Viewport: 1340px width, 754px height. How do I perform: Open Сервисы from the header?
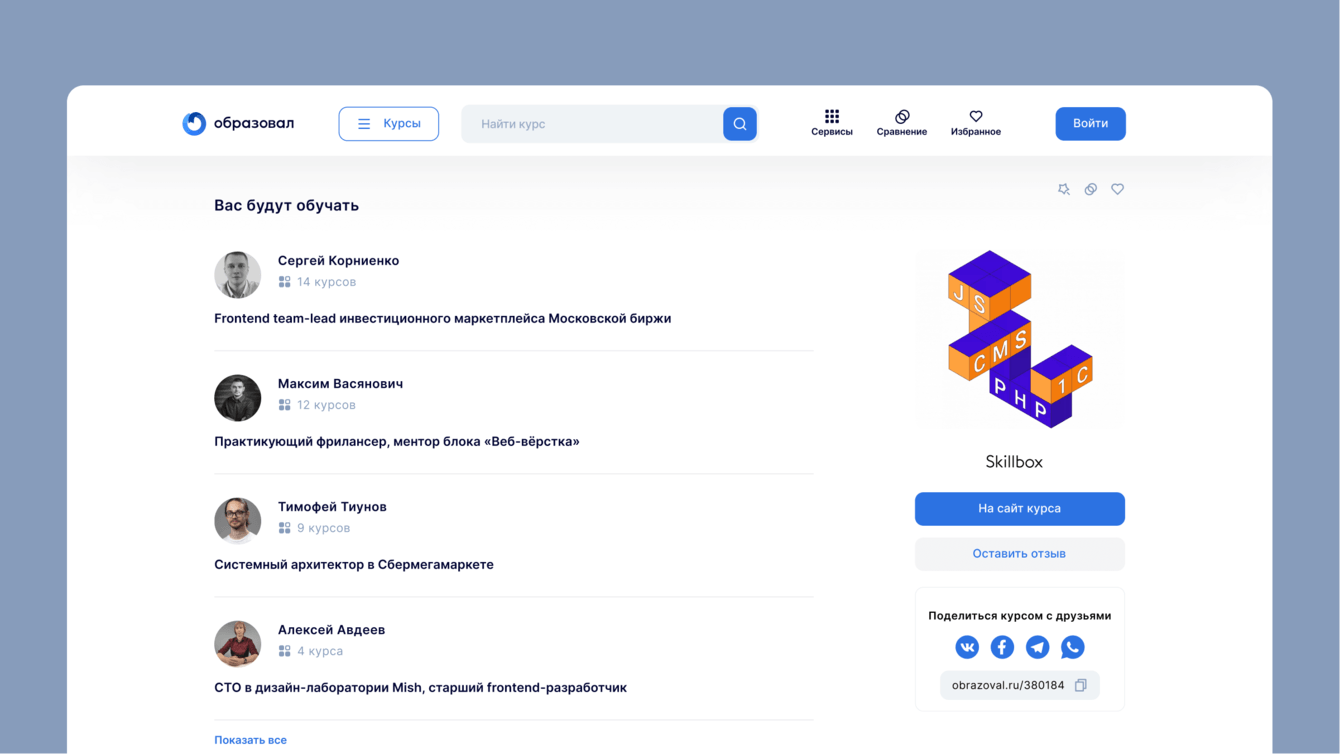click(832, 123)
